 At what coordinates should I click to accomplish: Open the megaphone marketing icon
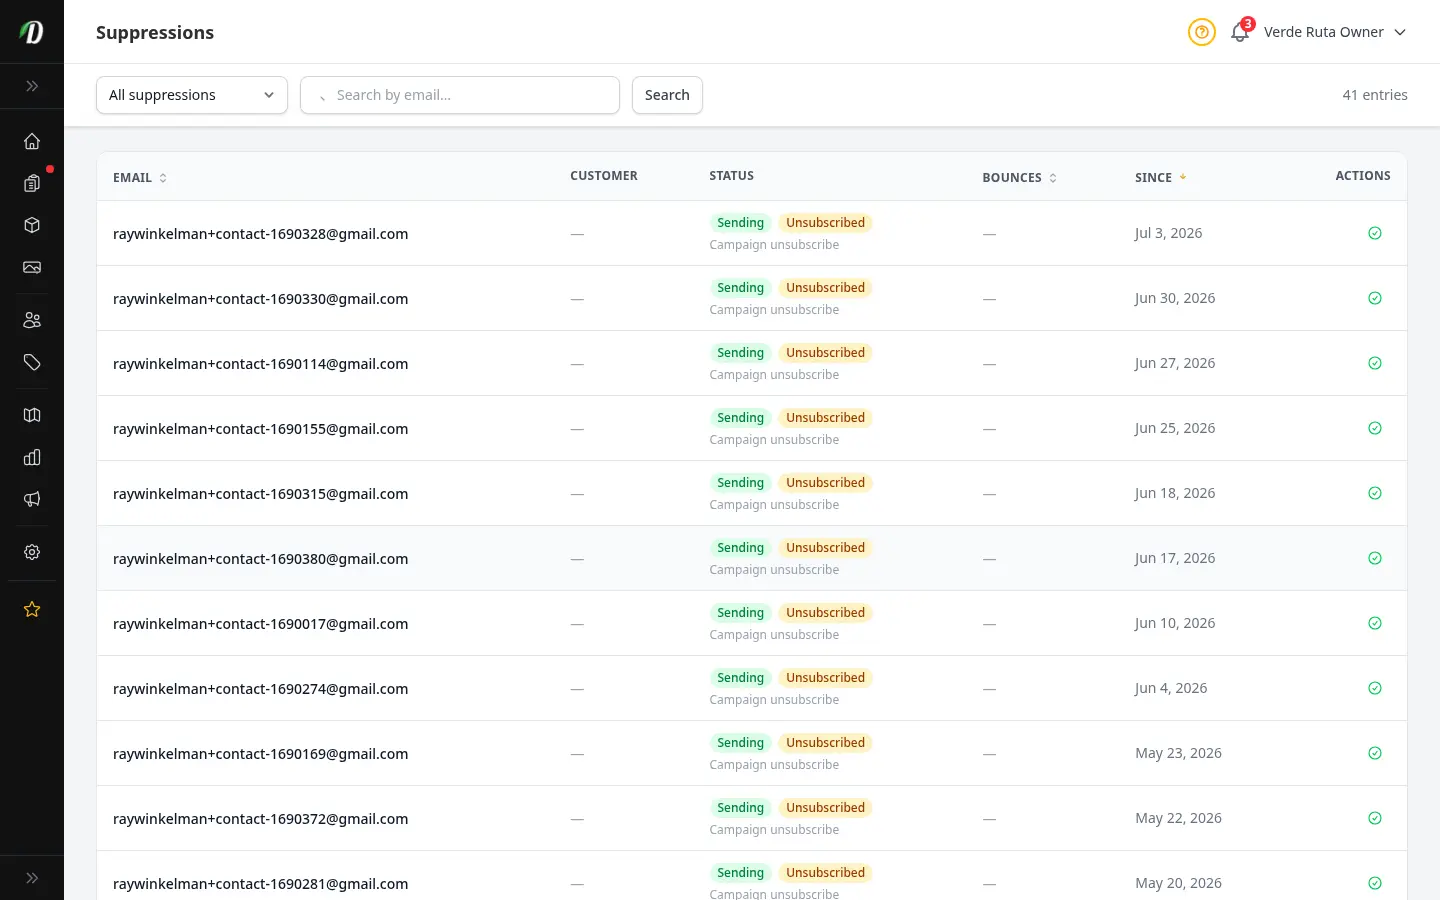(x=32, y=499)
